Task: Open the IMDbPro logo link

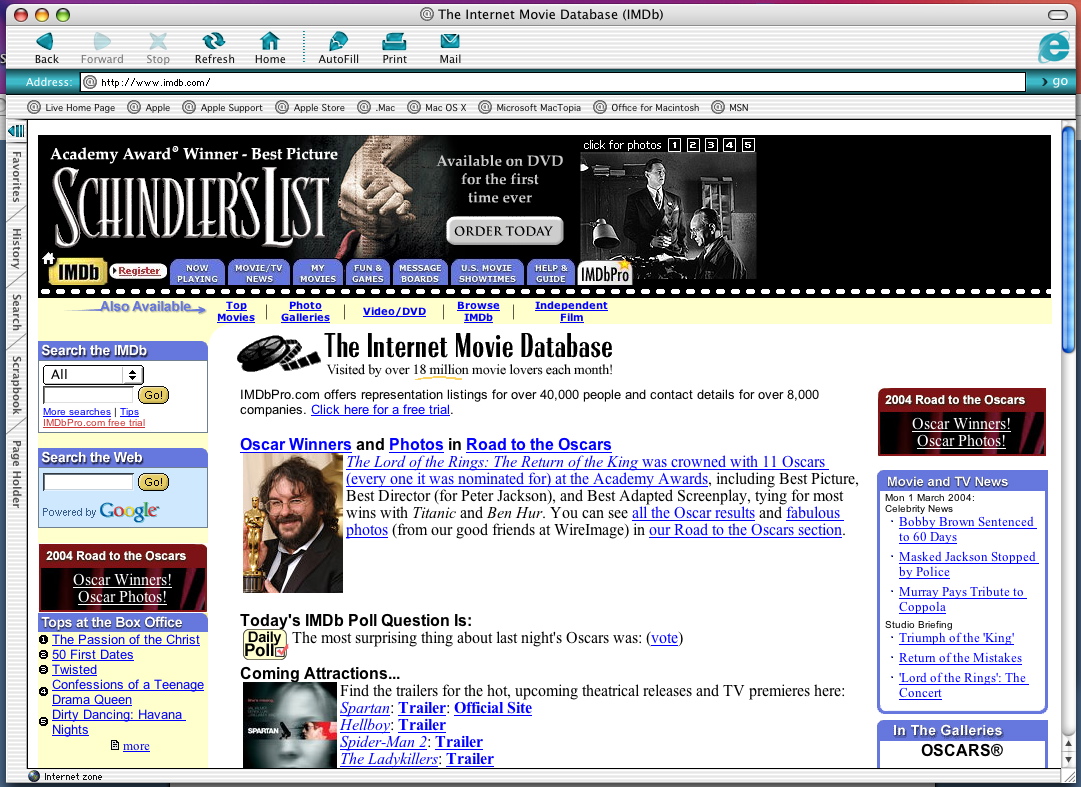Action: [x=605, y=274]
